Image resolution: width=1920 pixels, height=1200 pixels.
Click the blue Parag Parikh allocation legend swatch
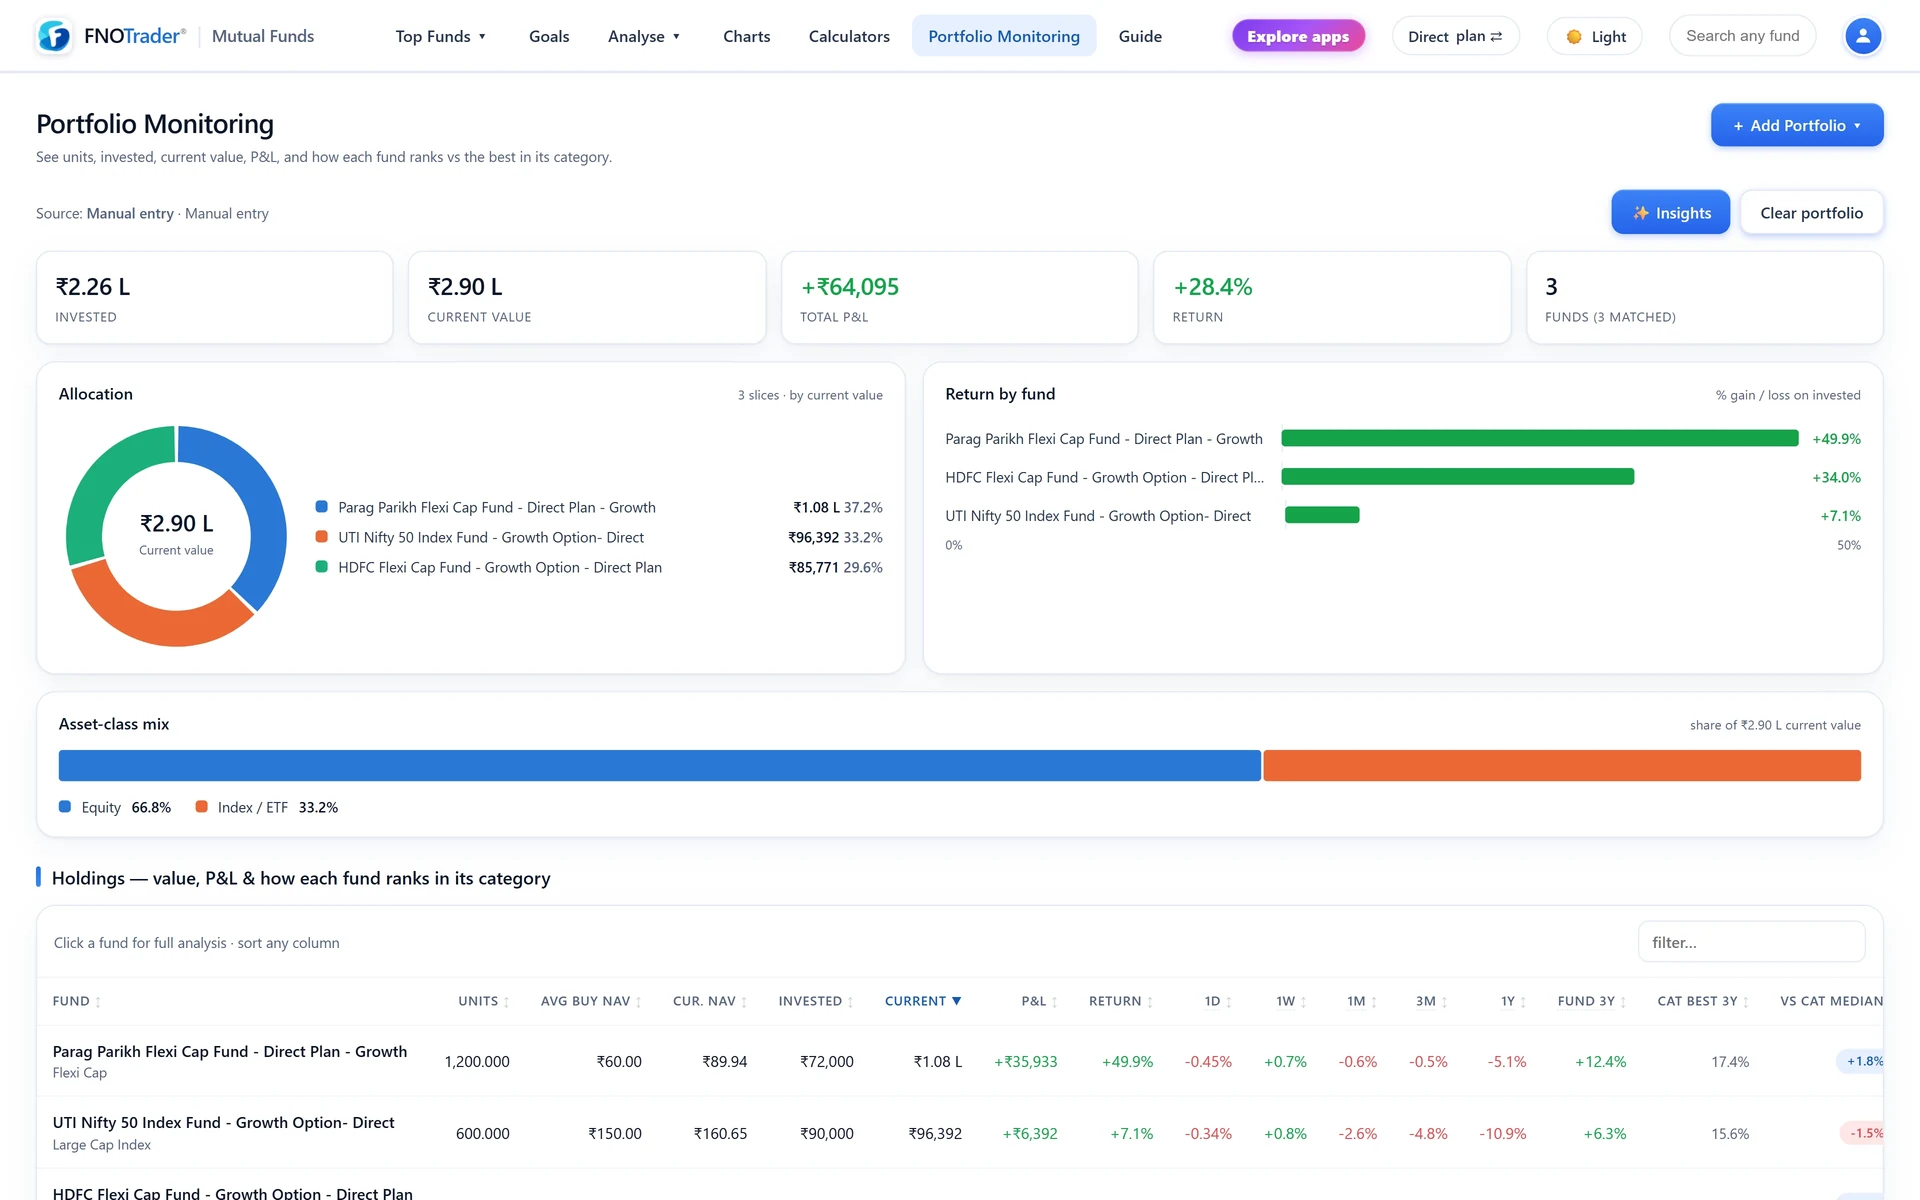(x=322, y=507)
